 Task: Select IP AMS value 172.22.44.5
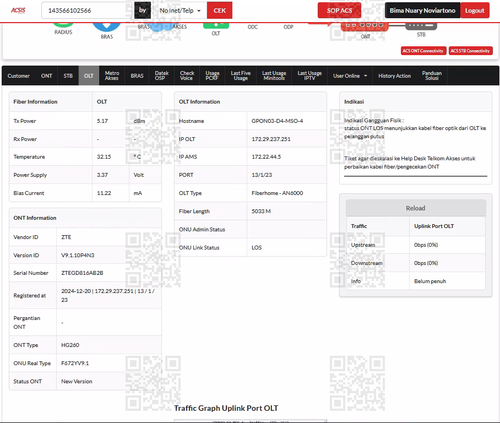(x=266, y=157)
